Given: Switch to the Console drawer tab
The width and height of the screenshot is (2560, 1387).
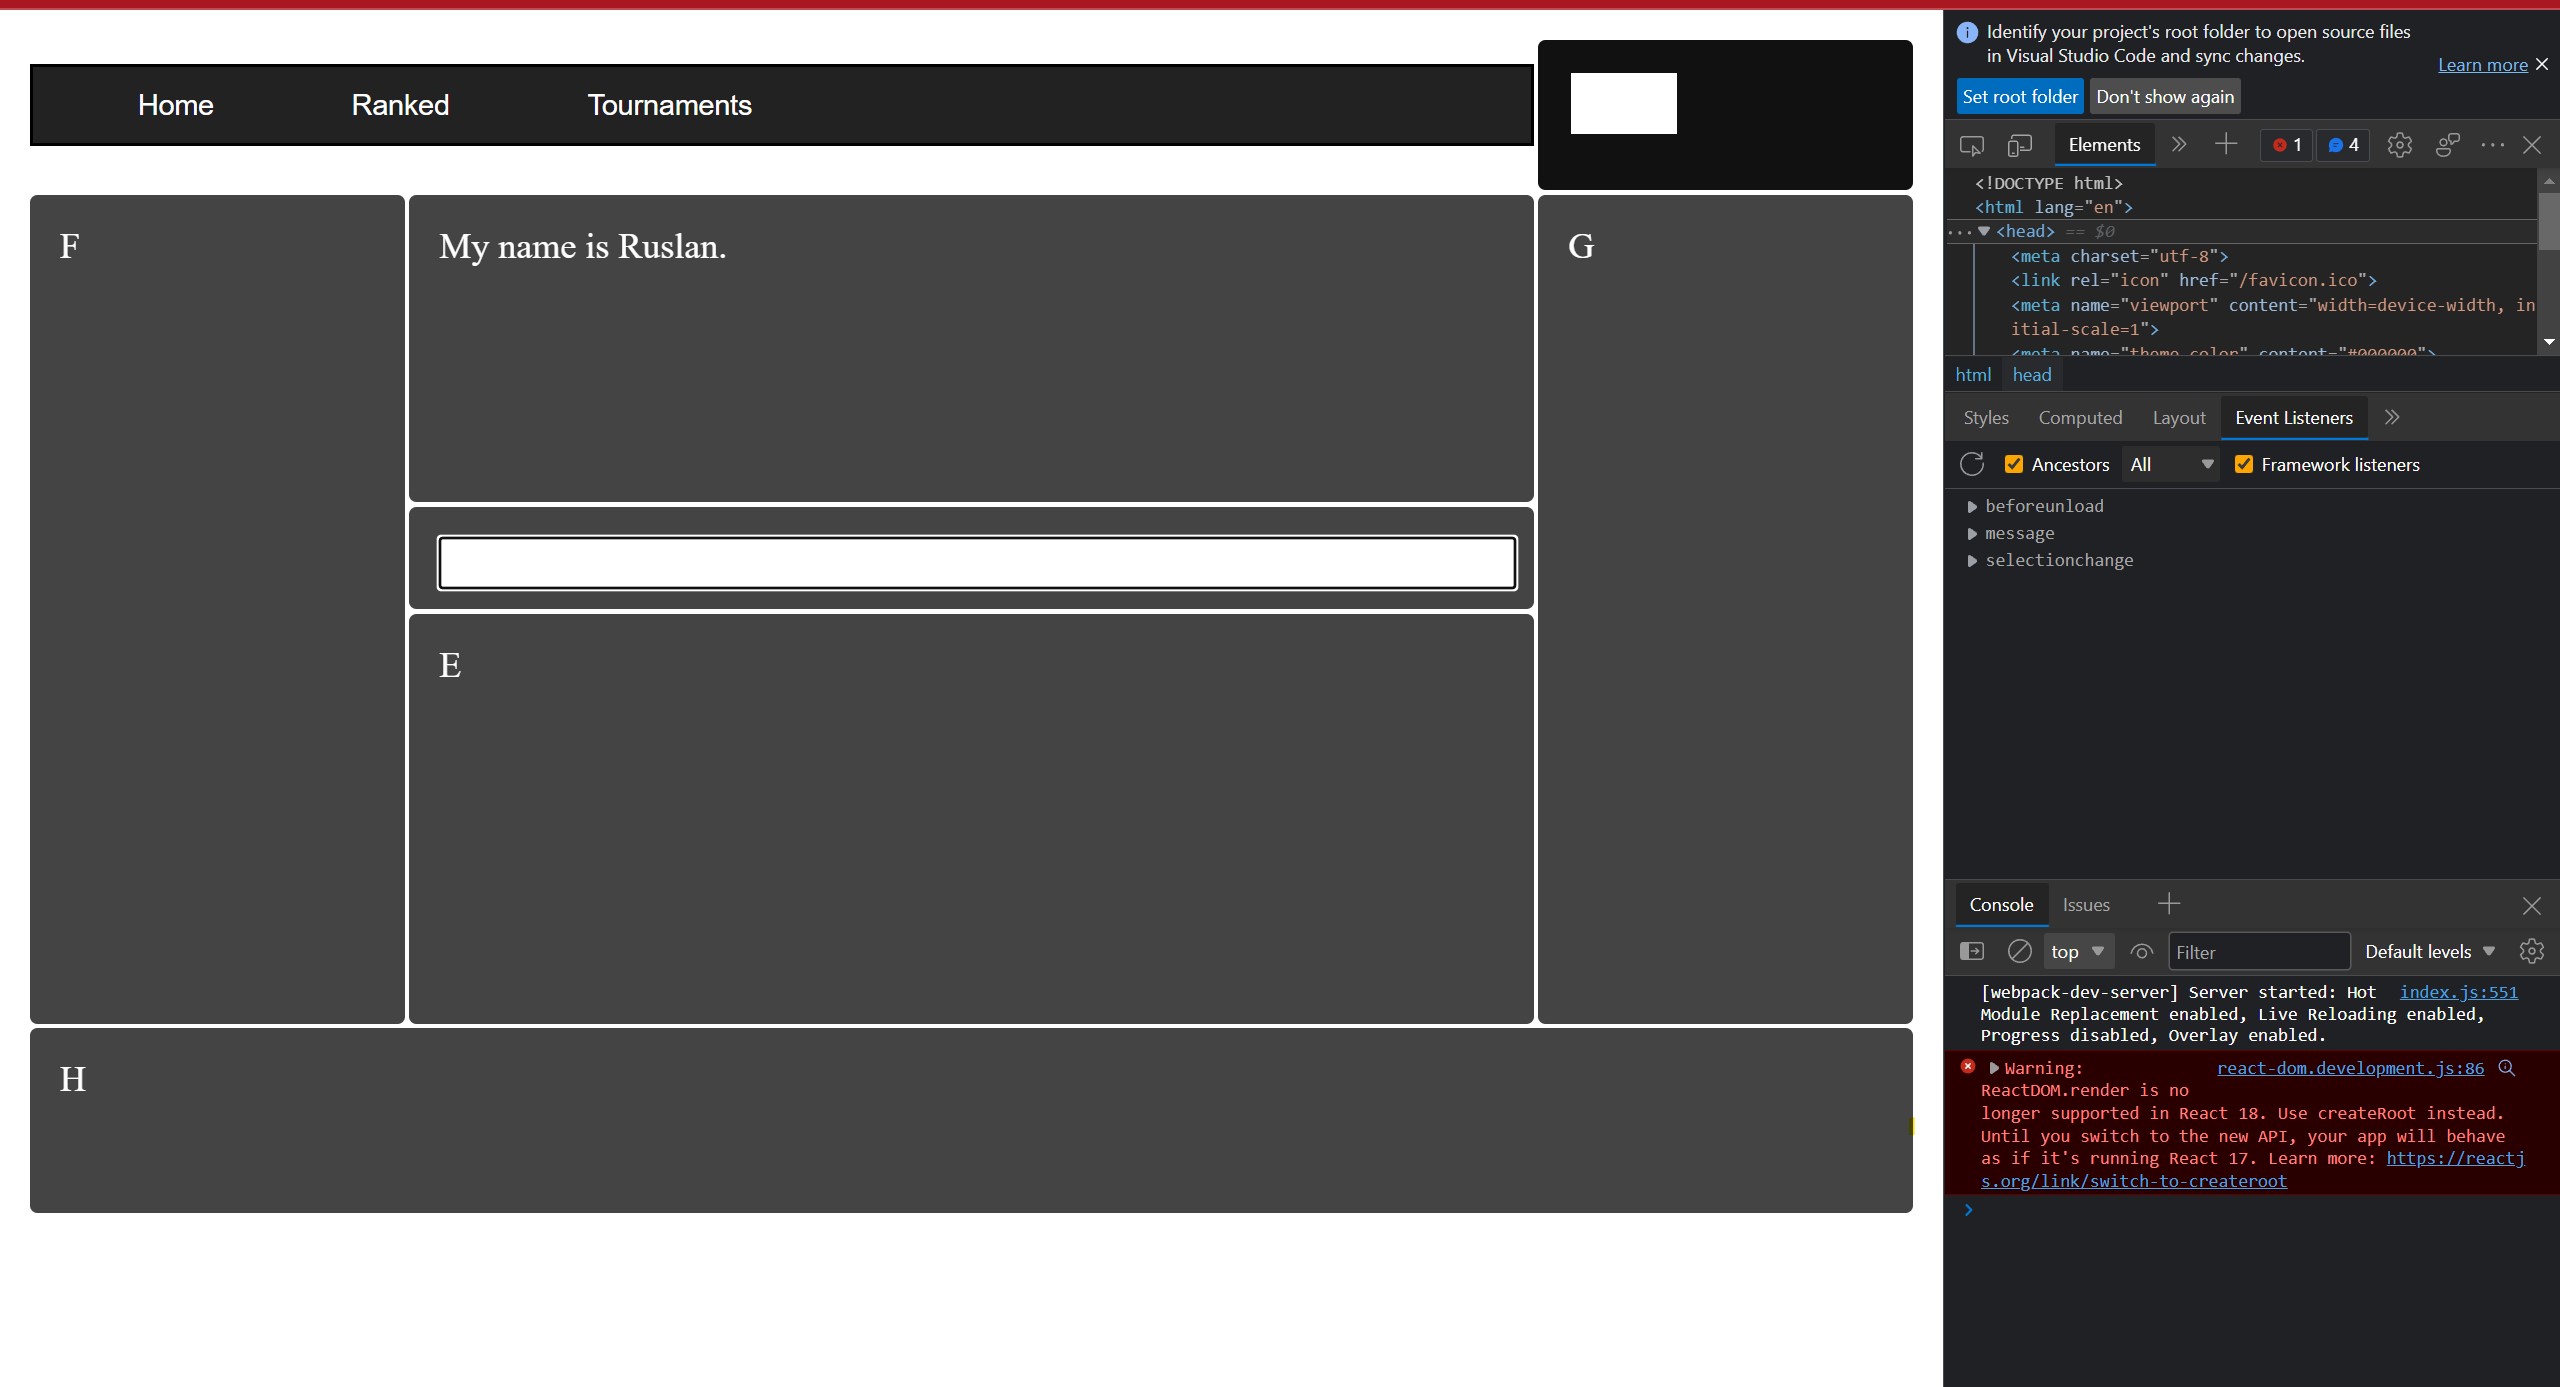Looking at the screenshot, I should coord(2001,905).
